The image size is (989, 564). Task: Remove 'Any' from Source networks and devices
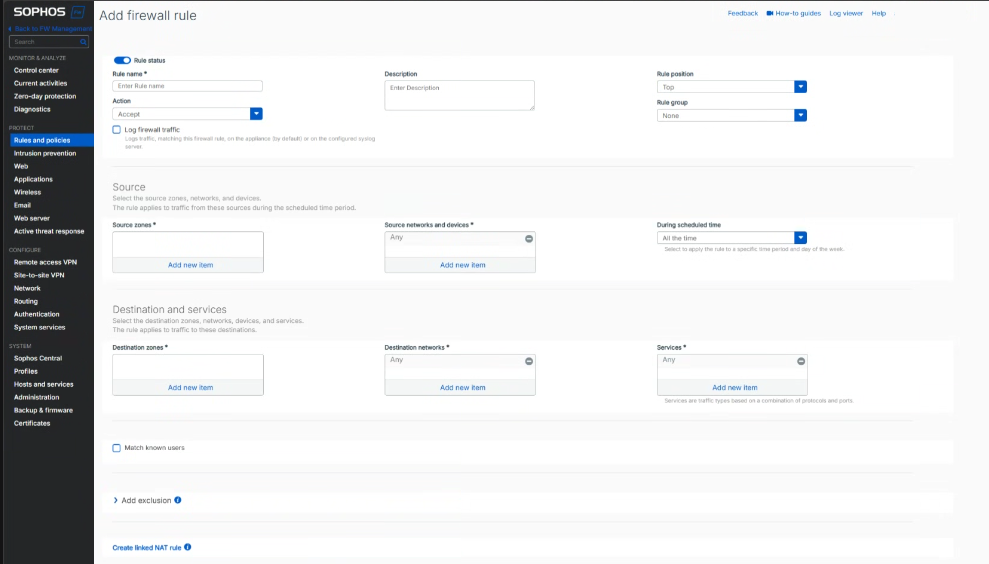[x=529, y=238]
